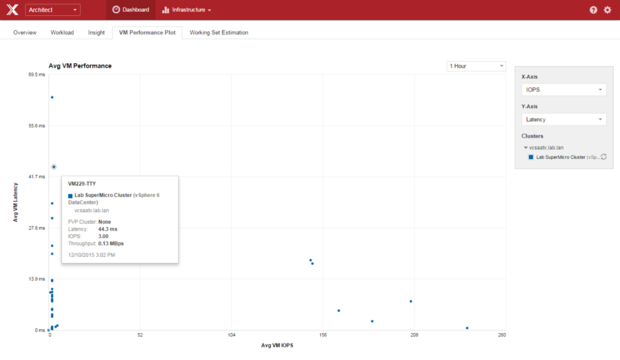
Task: Click the Latency 44.3 ms tooltip value
Action: point(108,229)
